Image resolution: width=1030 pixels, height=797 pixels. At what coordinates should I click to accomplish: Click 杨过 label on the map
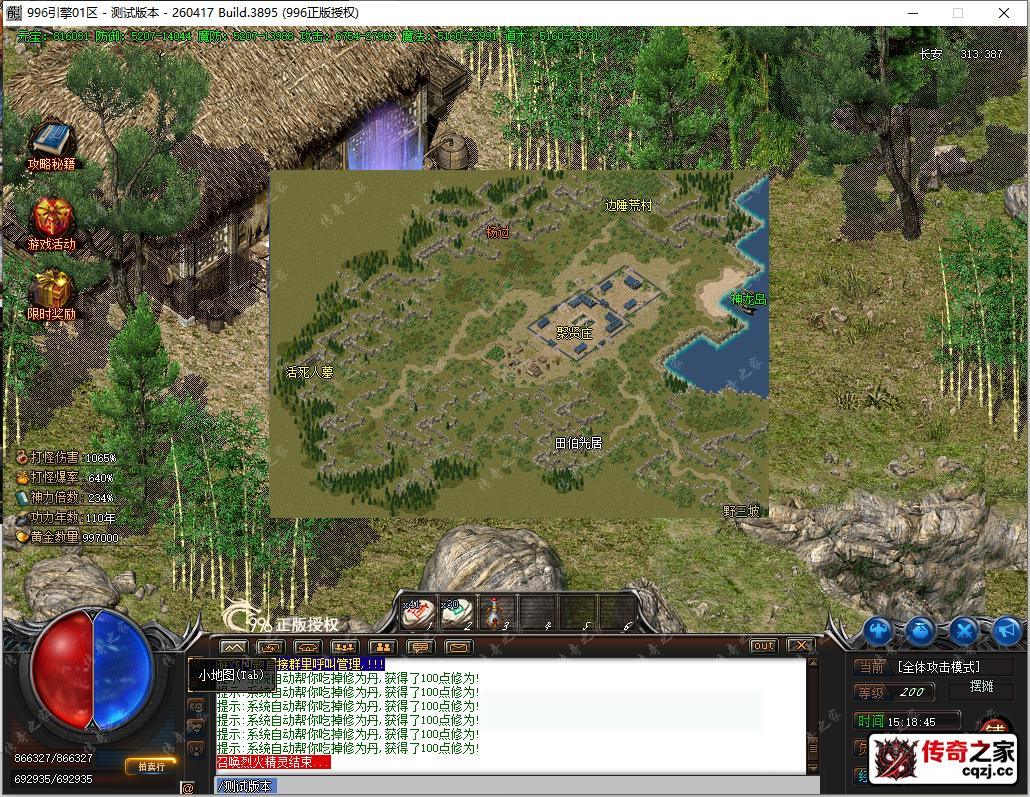coord(497,232)
